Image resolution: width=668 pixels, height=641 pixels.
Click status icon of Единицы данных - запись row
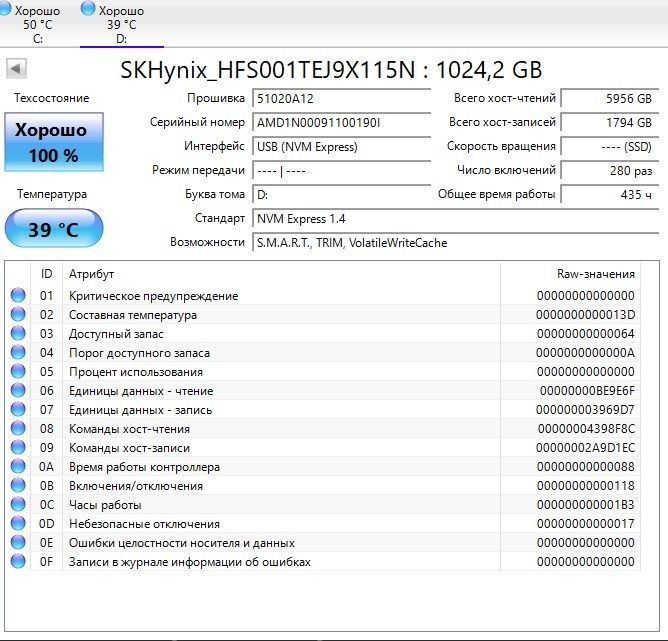pos(18,409)
